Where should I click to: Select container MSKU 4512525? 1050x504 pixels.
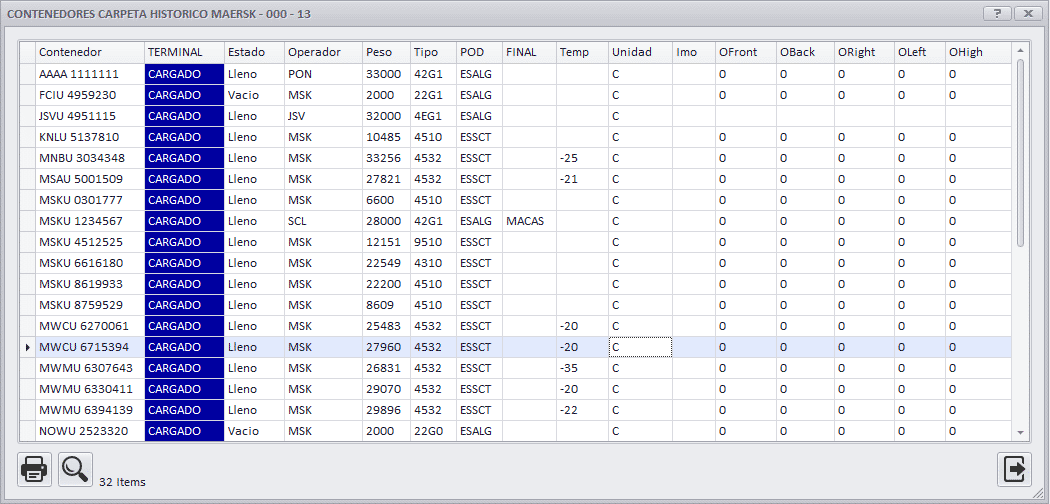click(x=90, y=242)
